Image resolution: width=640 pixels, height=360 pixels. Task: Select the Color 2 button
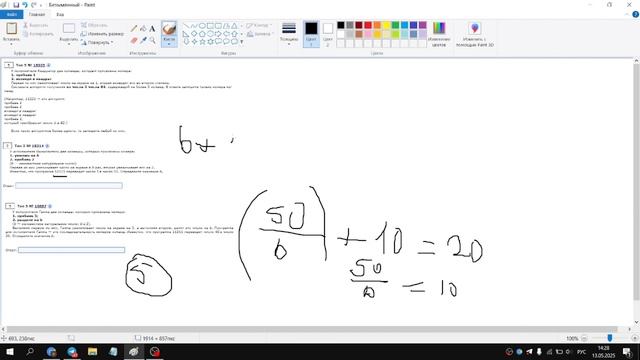coord(327,34)
